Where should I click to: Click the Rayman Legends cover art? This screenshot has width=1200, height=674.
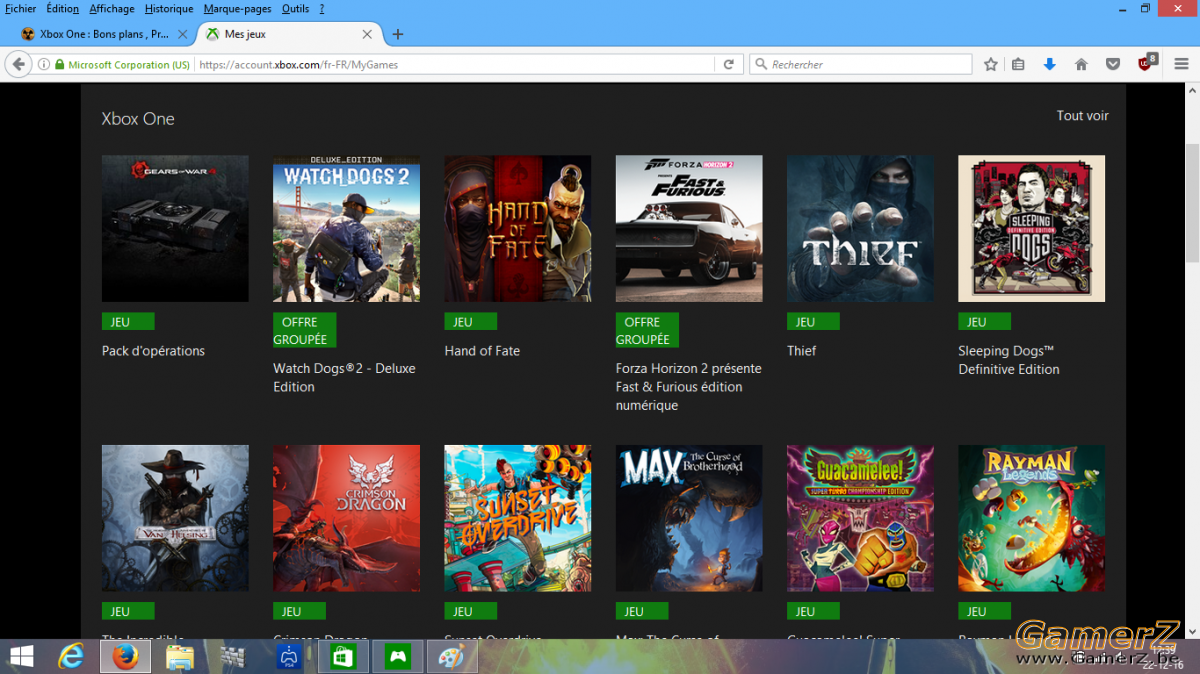(1031, 518)
